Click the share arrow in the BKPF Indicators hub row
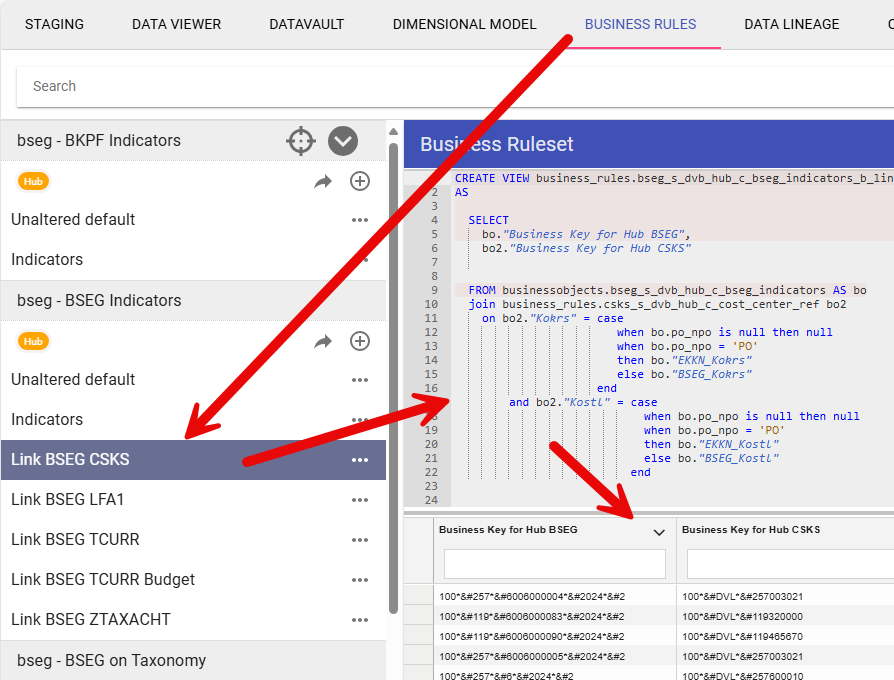 pos(322,181)
